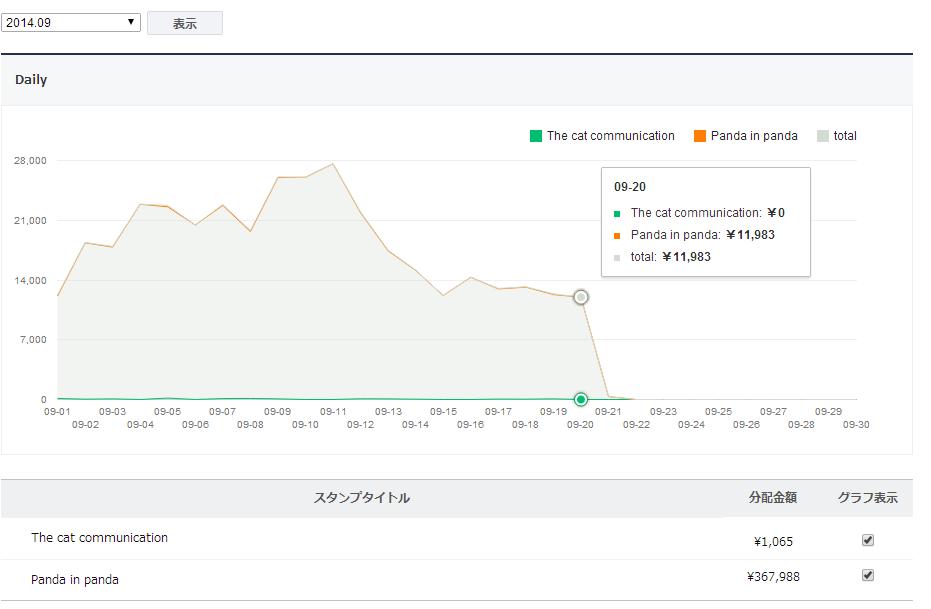Click the 09-30 x-axis date label
The height and width of the screenshot is (609, 931).
856,424
